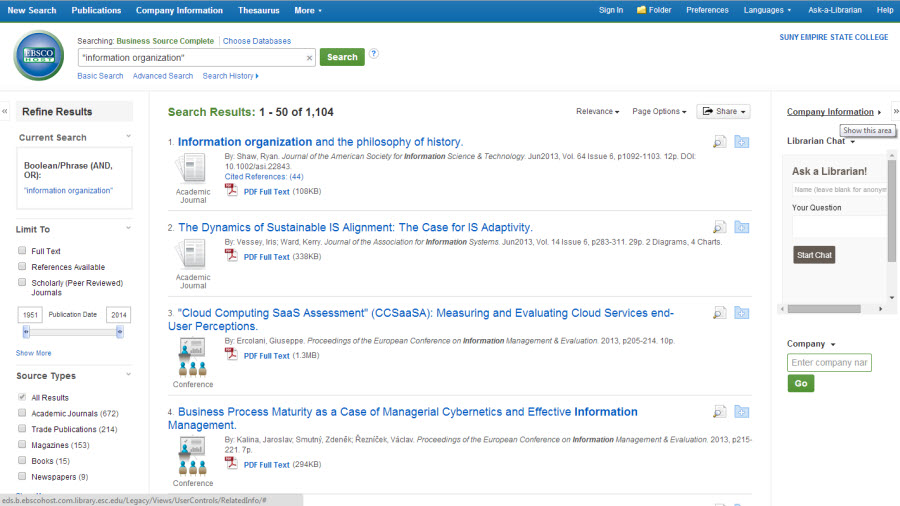
Task: Preview result 1 with the magnifier icon
Action: [719, 142]
